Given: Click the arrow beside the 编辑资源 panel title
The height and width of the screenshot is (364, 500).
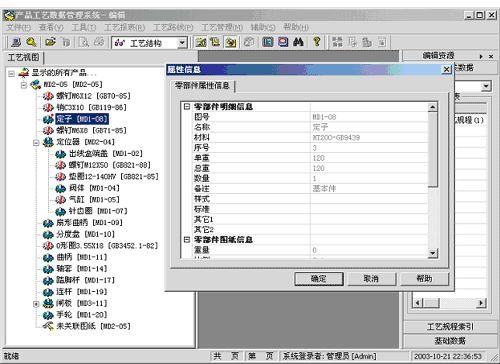Looking at the screenshot, I should [481, 57].
